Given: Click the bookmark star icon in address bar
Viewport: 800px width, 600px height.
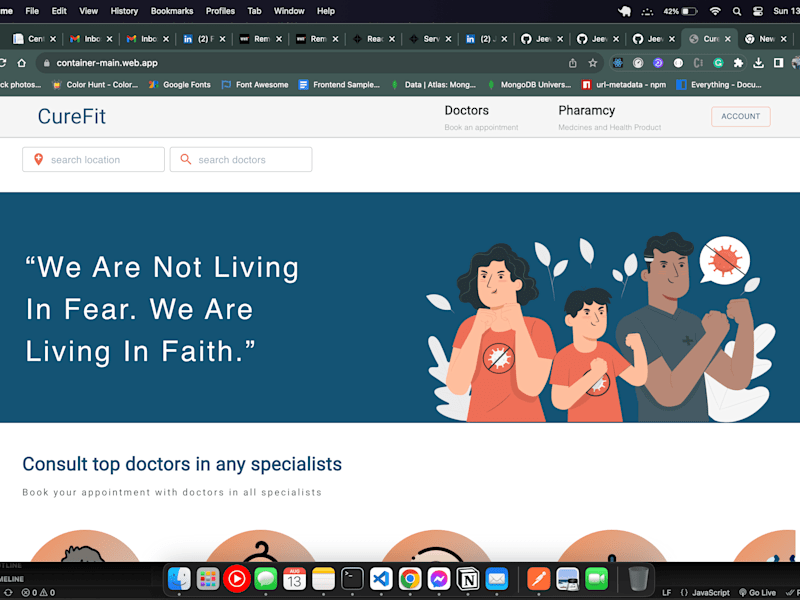Looking at the screenshot, I should [592, 63].
